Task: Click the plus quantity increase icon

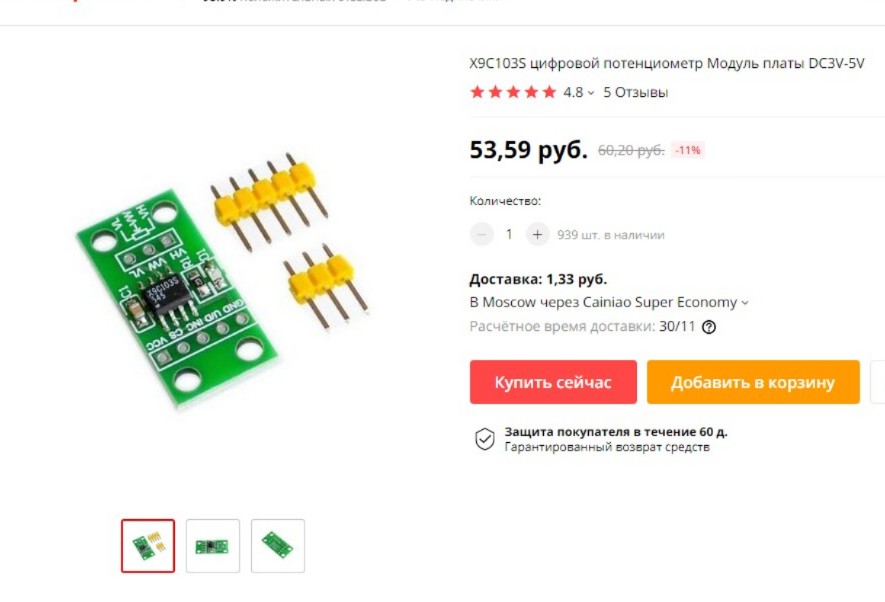Action: point(537,234)
